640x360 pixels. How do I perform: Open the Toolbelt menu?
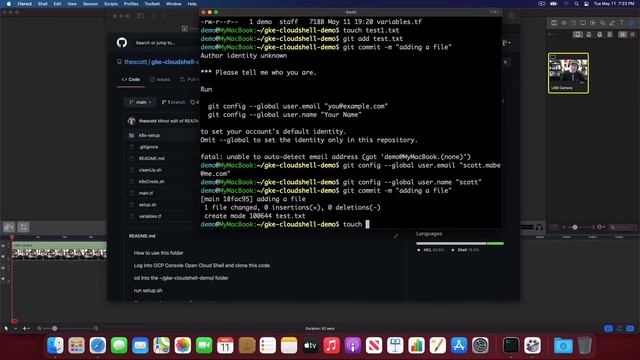click(152, 4)
